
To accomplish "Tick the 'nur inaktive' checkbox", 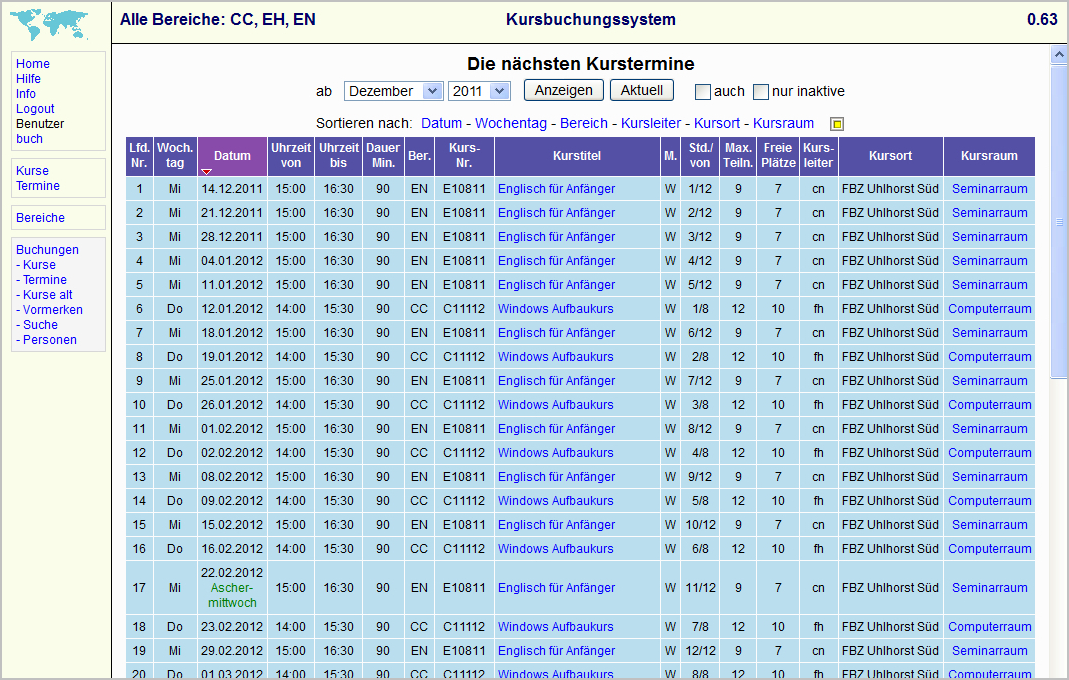I will (761, 91).
